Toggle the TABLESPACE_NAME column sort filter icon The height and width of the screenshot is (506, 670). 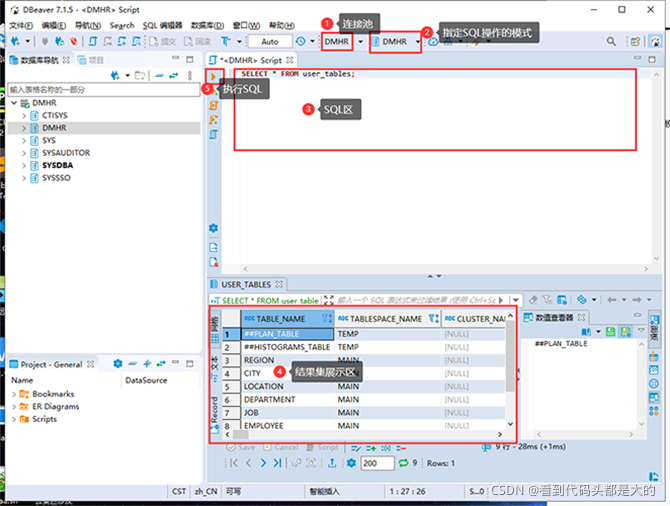[x=434, y=318]
